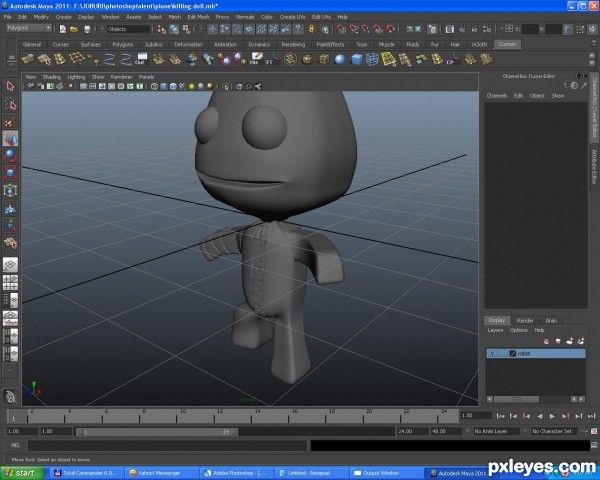Create new layer and assign selected objects
Viewport: 600px width, 480px height.
pos(581,341)
